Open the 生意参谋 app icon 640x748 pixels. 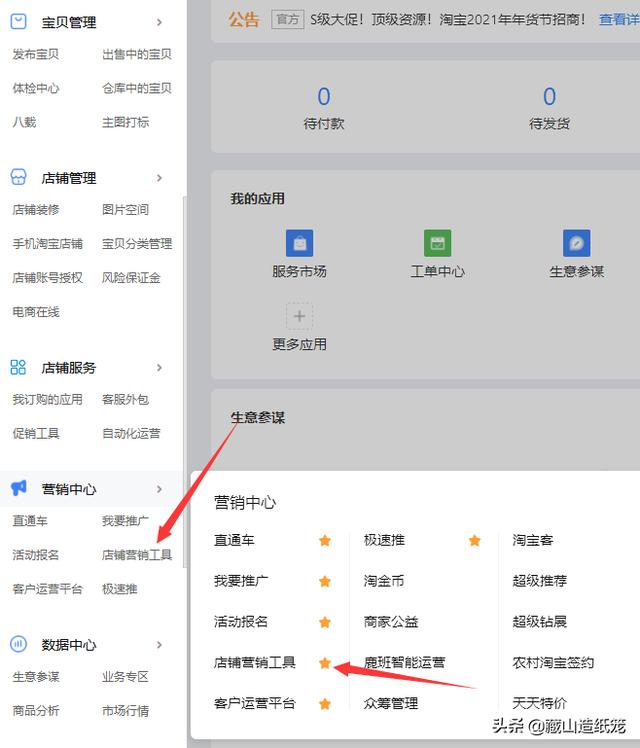pos(577,243)
